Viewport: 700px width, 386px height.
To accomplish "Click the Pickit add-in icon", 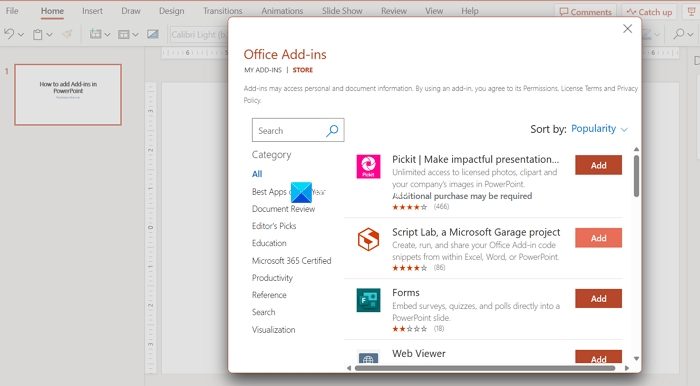I will pos(368,166).
